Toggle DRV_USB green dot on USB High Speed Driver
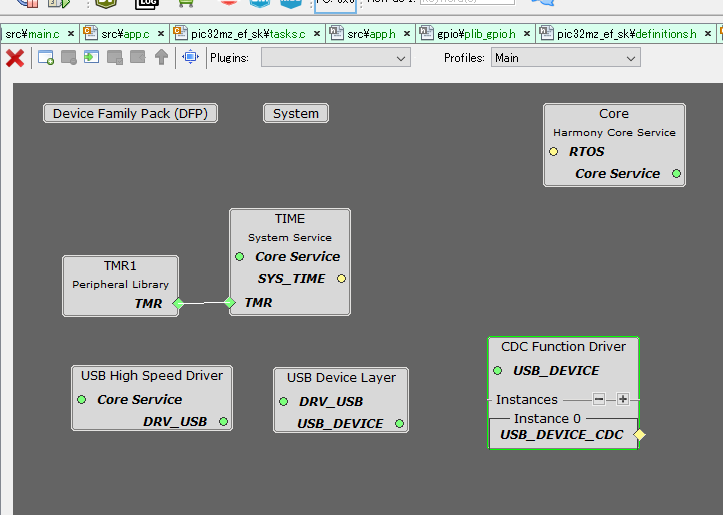This screenshot has height=515, width=723. coord(223,422)
